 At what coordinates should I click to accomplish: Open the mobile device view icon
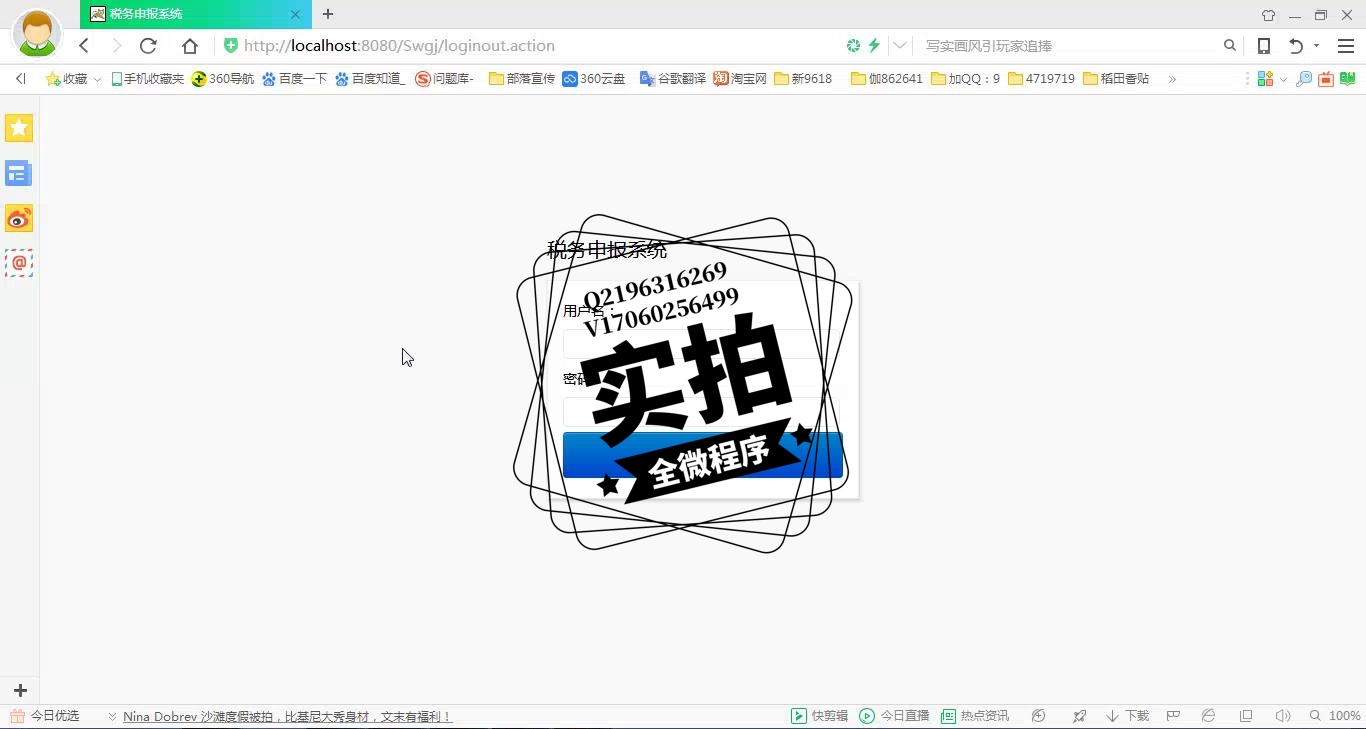pos(1264,46)
